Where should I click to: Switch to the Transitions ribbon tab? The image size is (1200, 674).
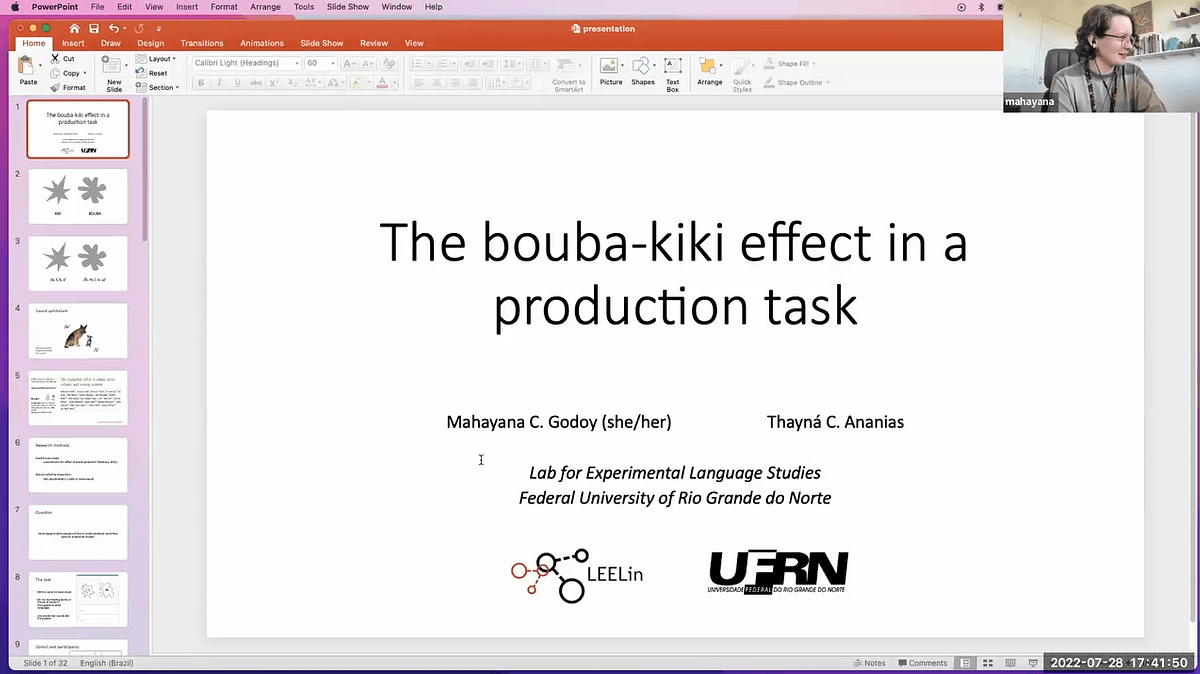[x=202, y=43]
